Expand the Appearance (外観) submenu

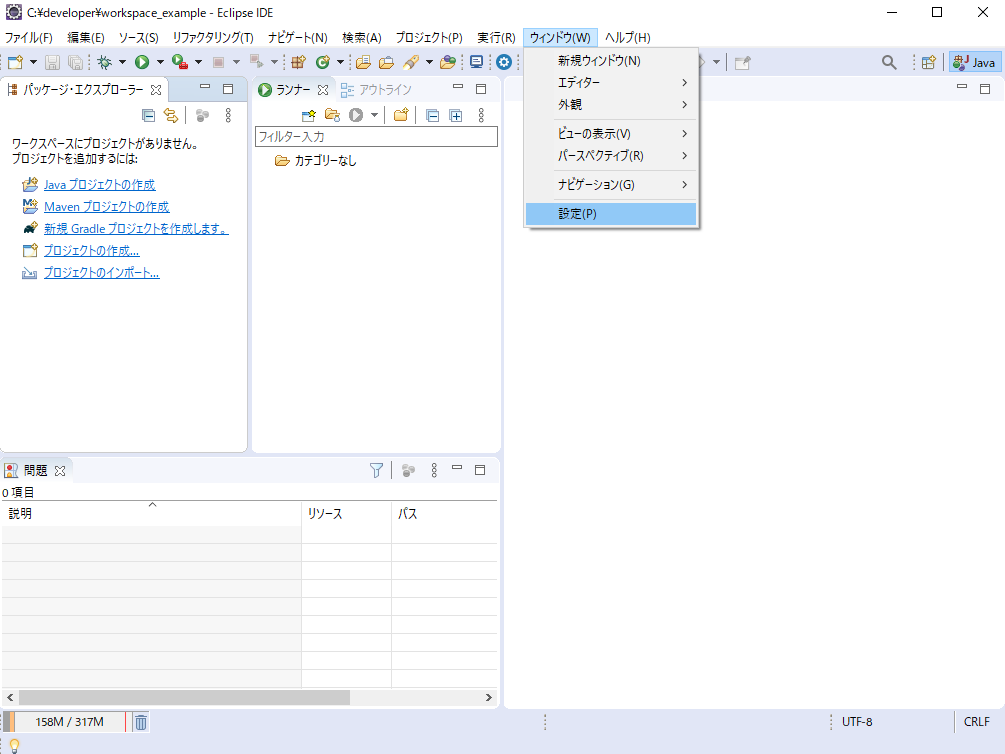tap(611, 105)
